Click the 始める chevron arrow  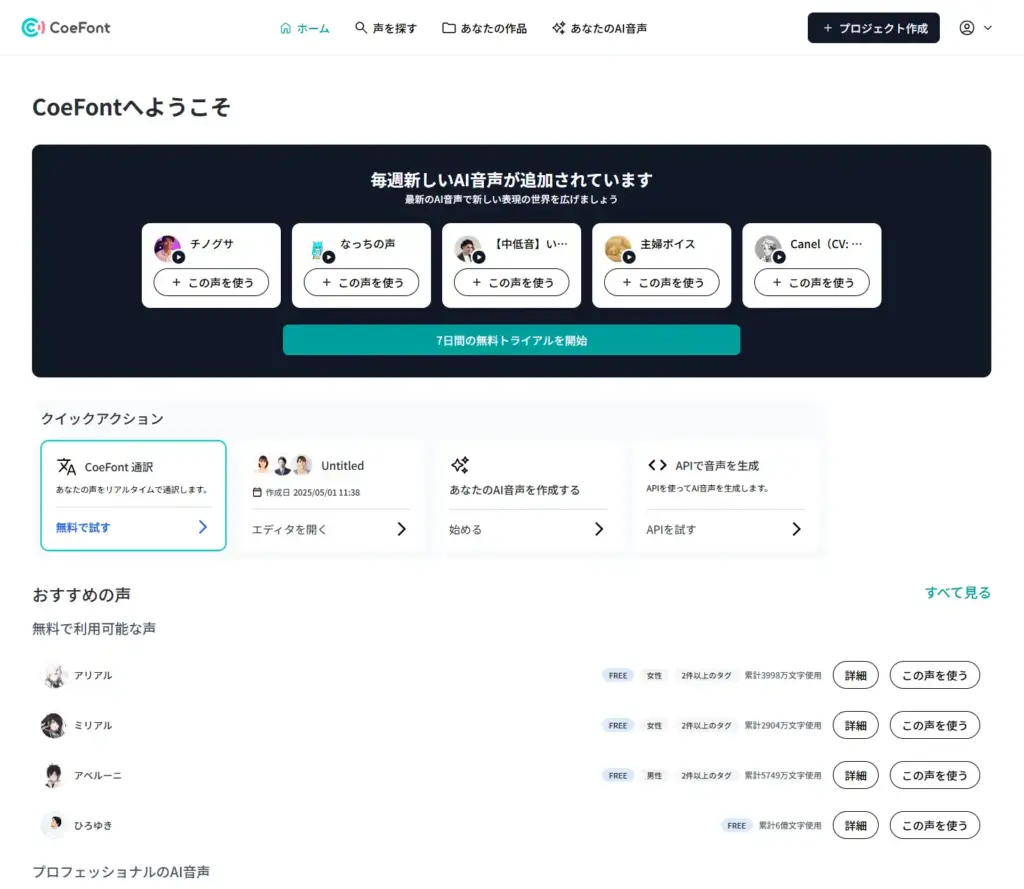tap(599, 529)
